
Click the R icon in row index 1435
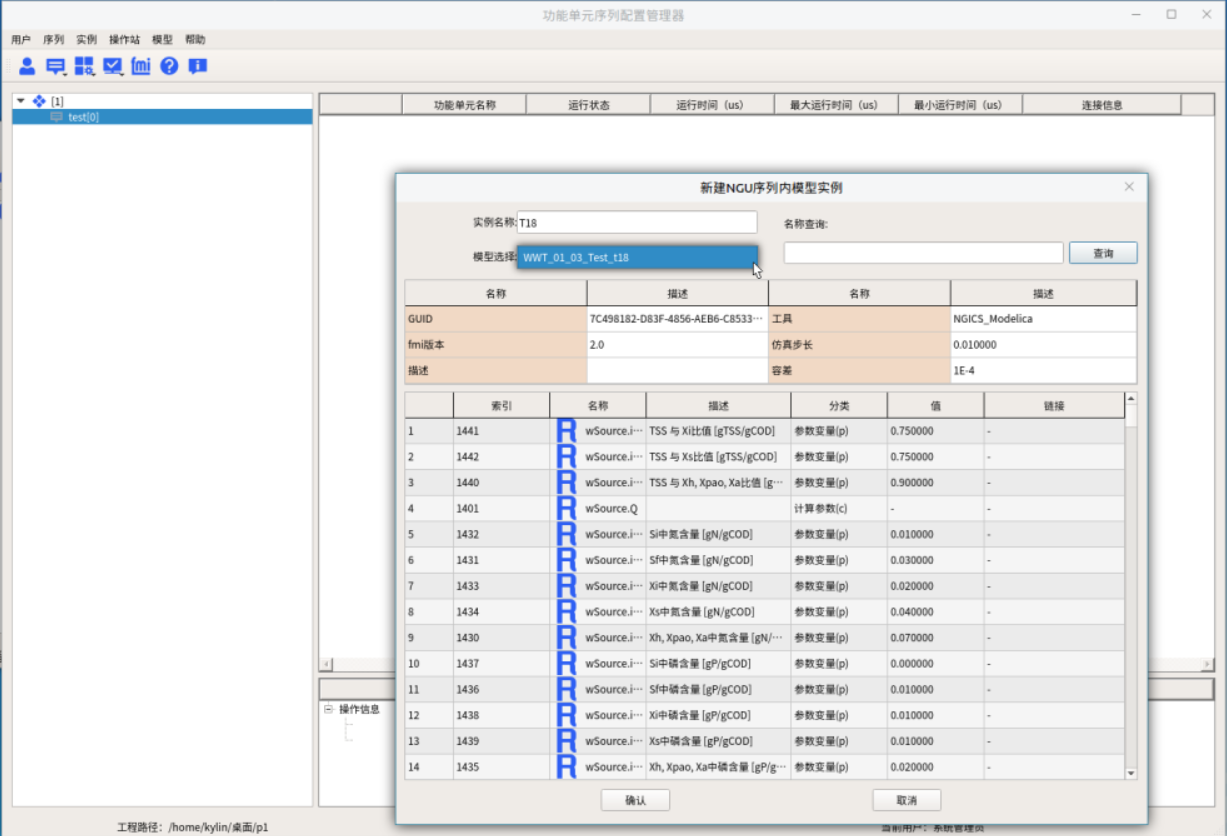pos(566,767)
